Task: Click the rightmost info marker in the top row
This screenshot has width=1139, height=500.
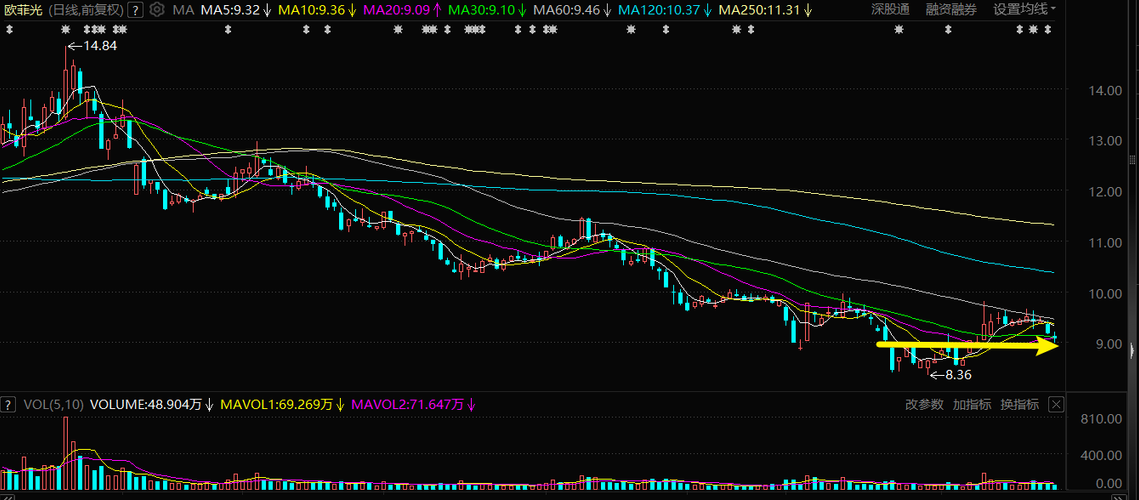Action: pos(1047,30)
